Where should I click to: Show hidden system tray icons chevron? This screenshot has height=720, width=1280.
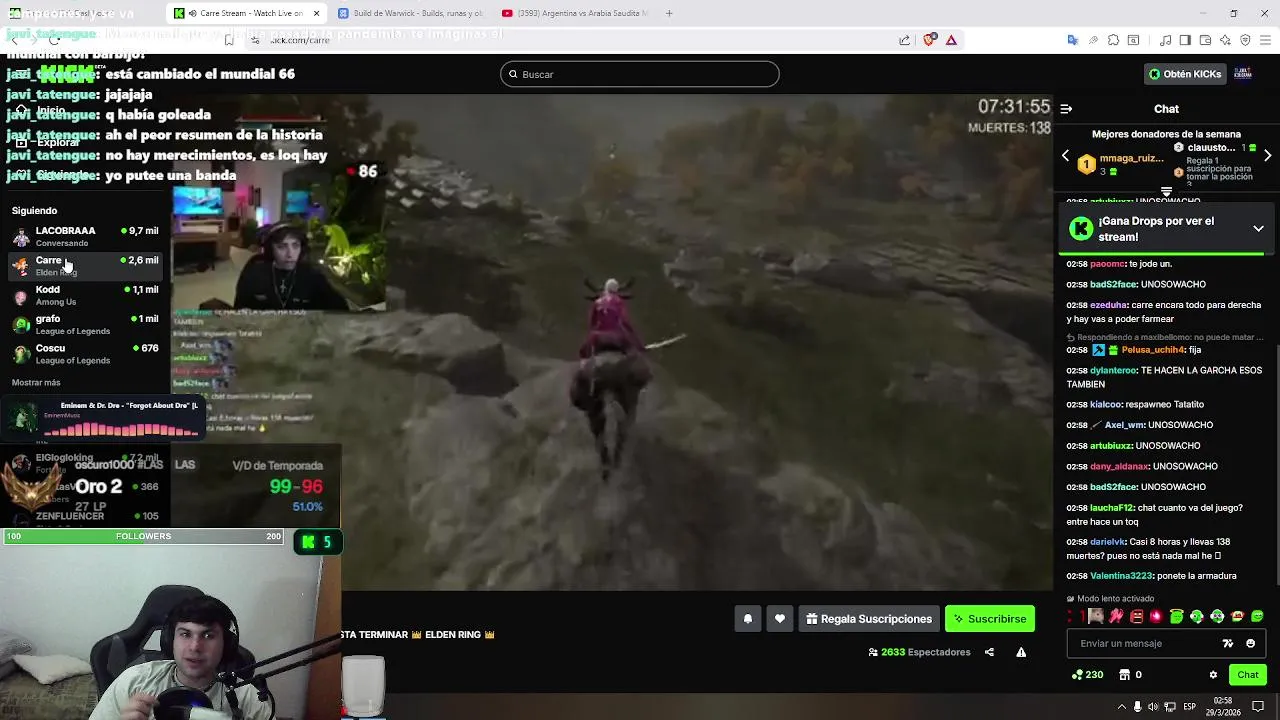pyautogui.click(x=1120, y=707)
